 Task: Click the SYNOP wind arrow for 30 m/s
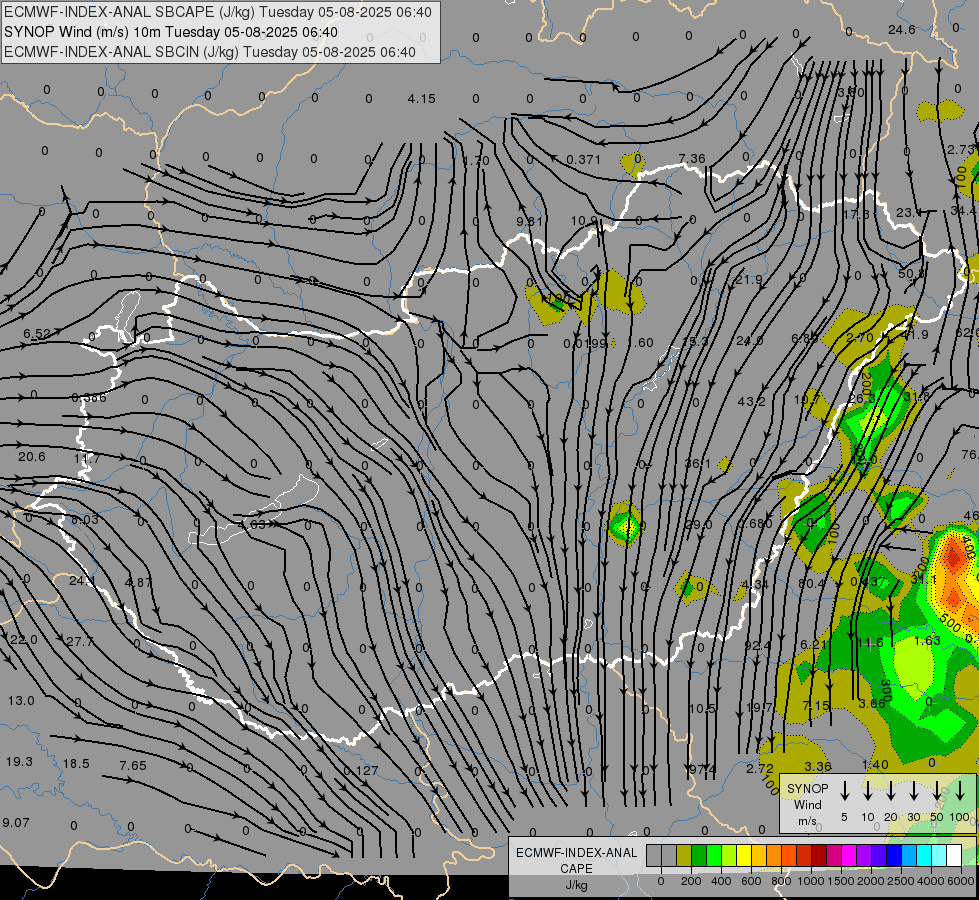click(x=914, y=791)
